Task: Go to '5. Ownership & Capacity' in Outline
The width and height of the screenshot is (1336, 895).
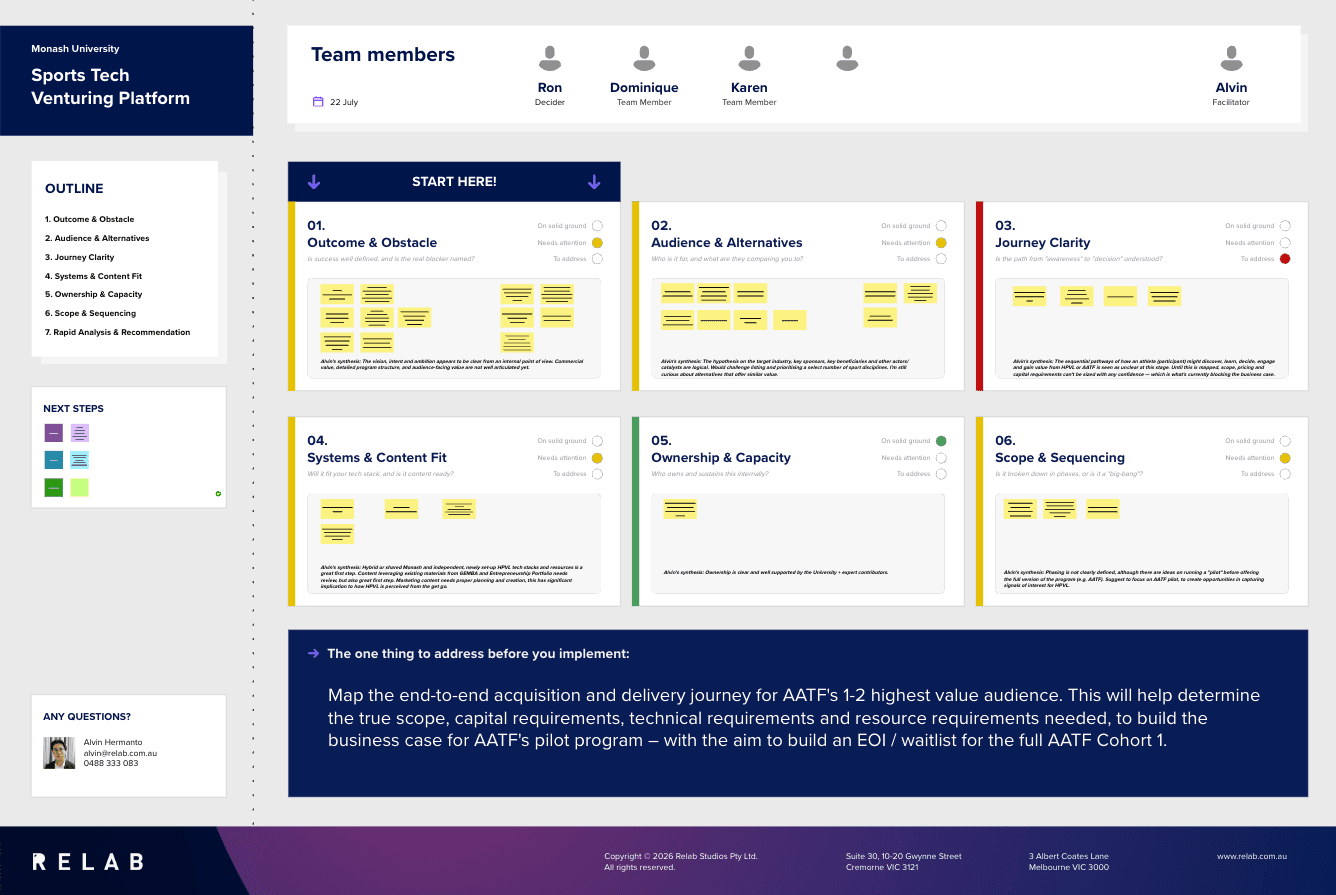Action: click(94, 294)
